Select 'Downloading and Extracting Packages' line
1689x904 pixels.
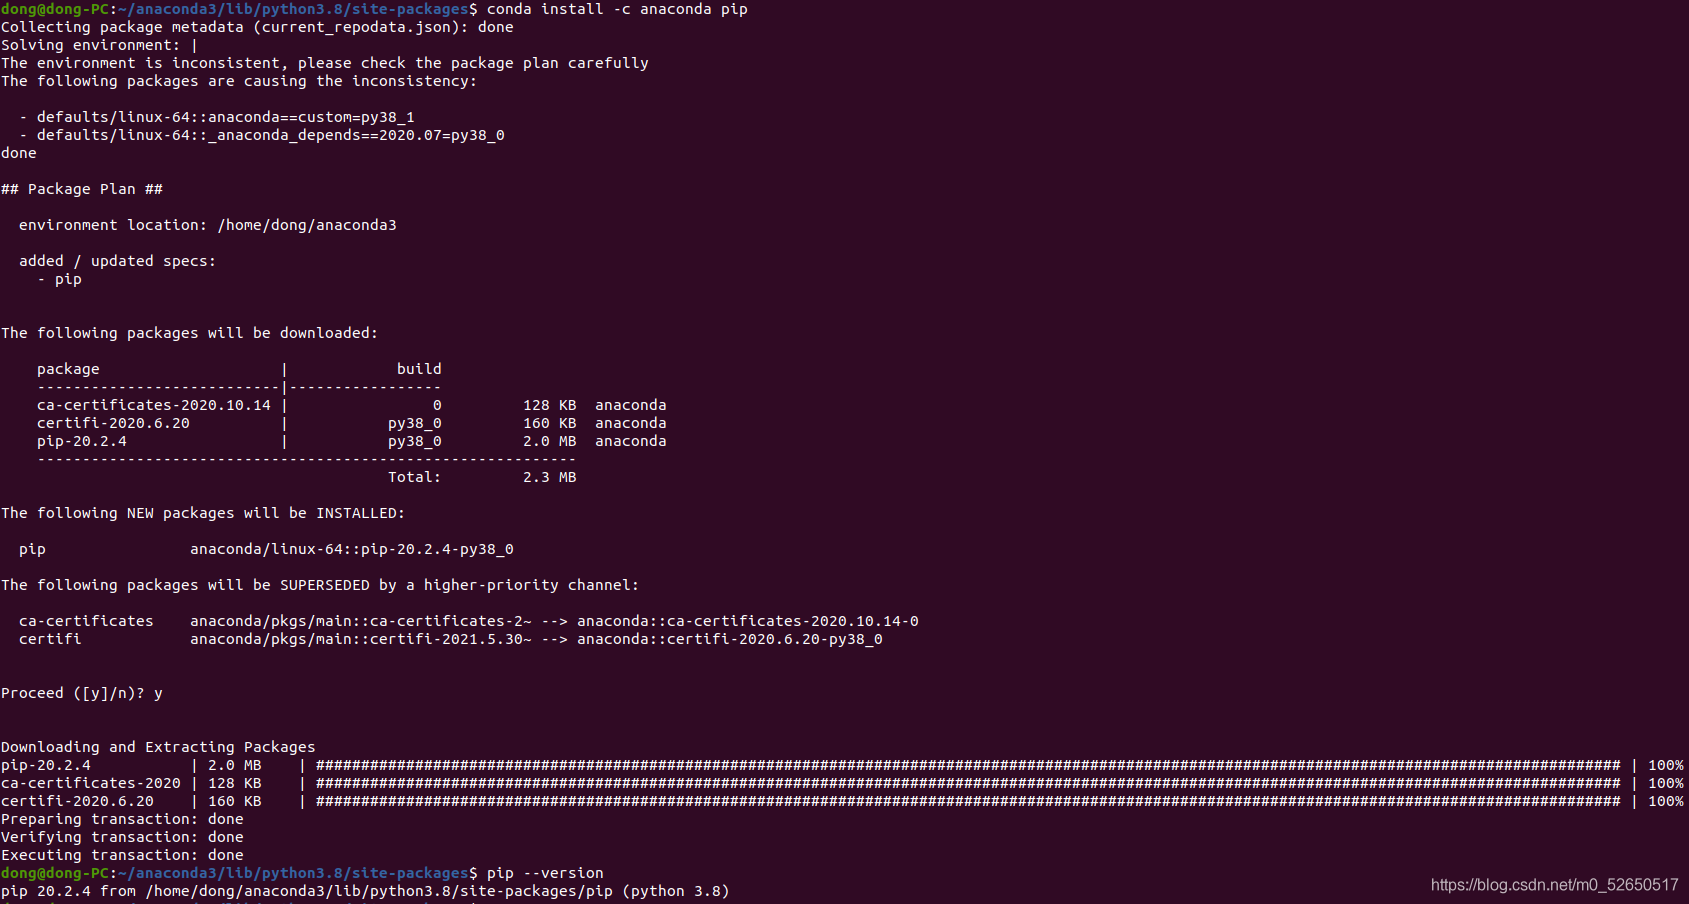click(158, 747)
